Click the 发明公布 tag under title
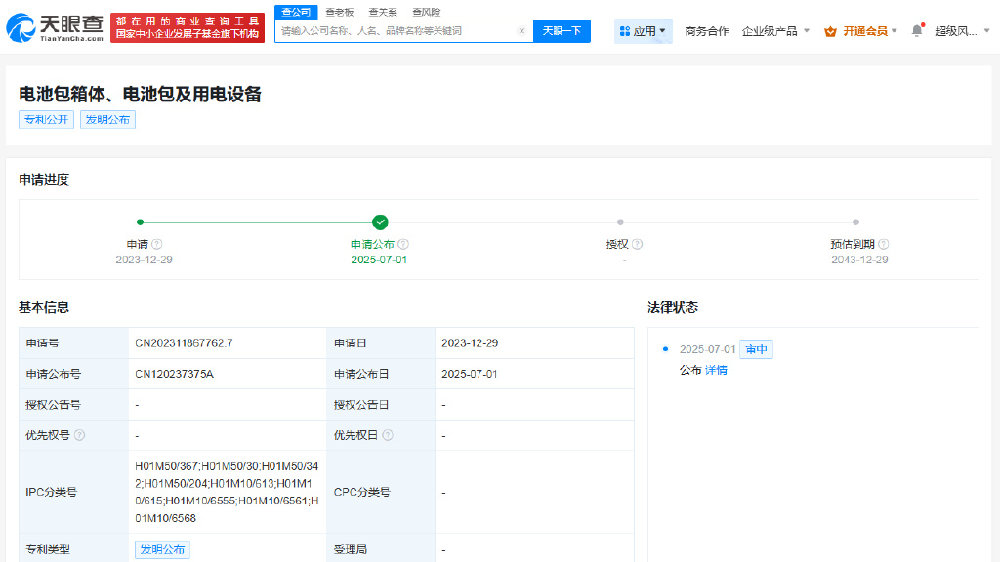Viewport: 1000px width, 562px height. [x=108, y=119]
